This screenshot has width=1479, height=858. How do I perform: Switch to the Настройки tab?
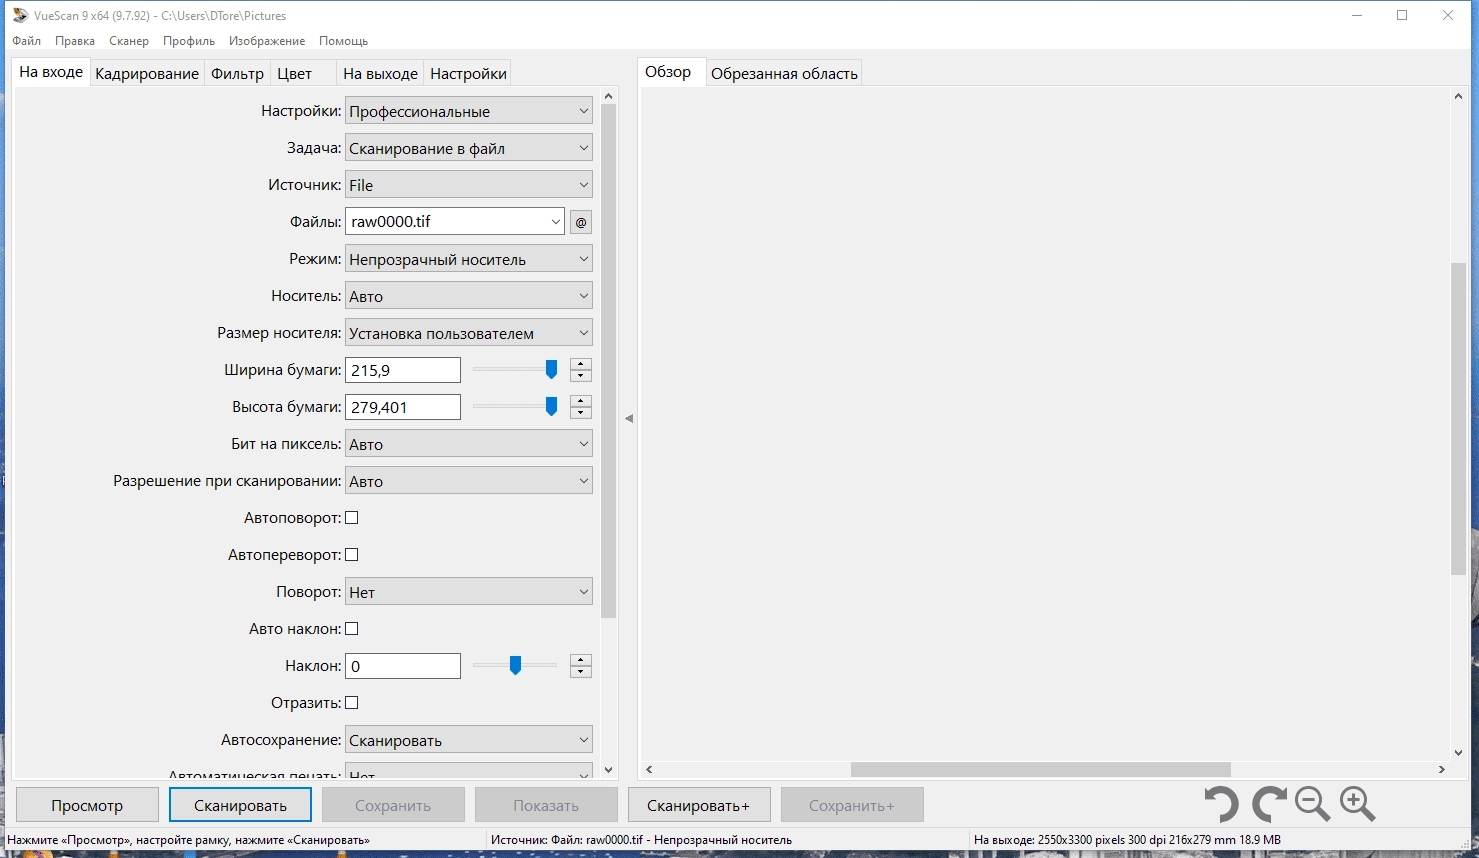pyautogui.click(x=468, y=74)
